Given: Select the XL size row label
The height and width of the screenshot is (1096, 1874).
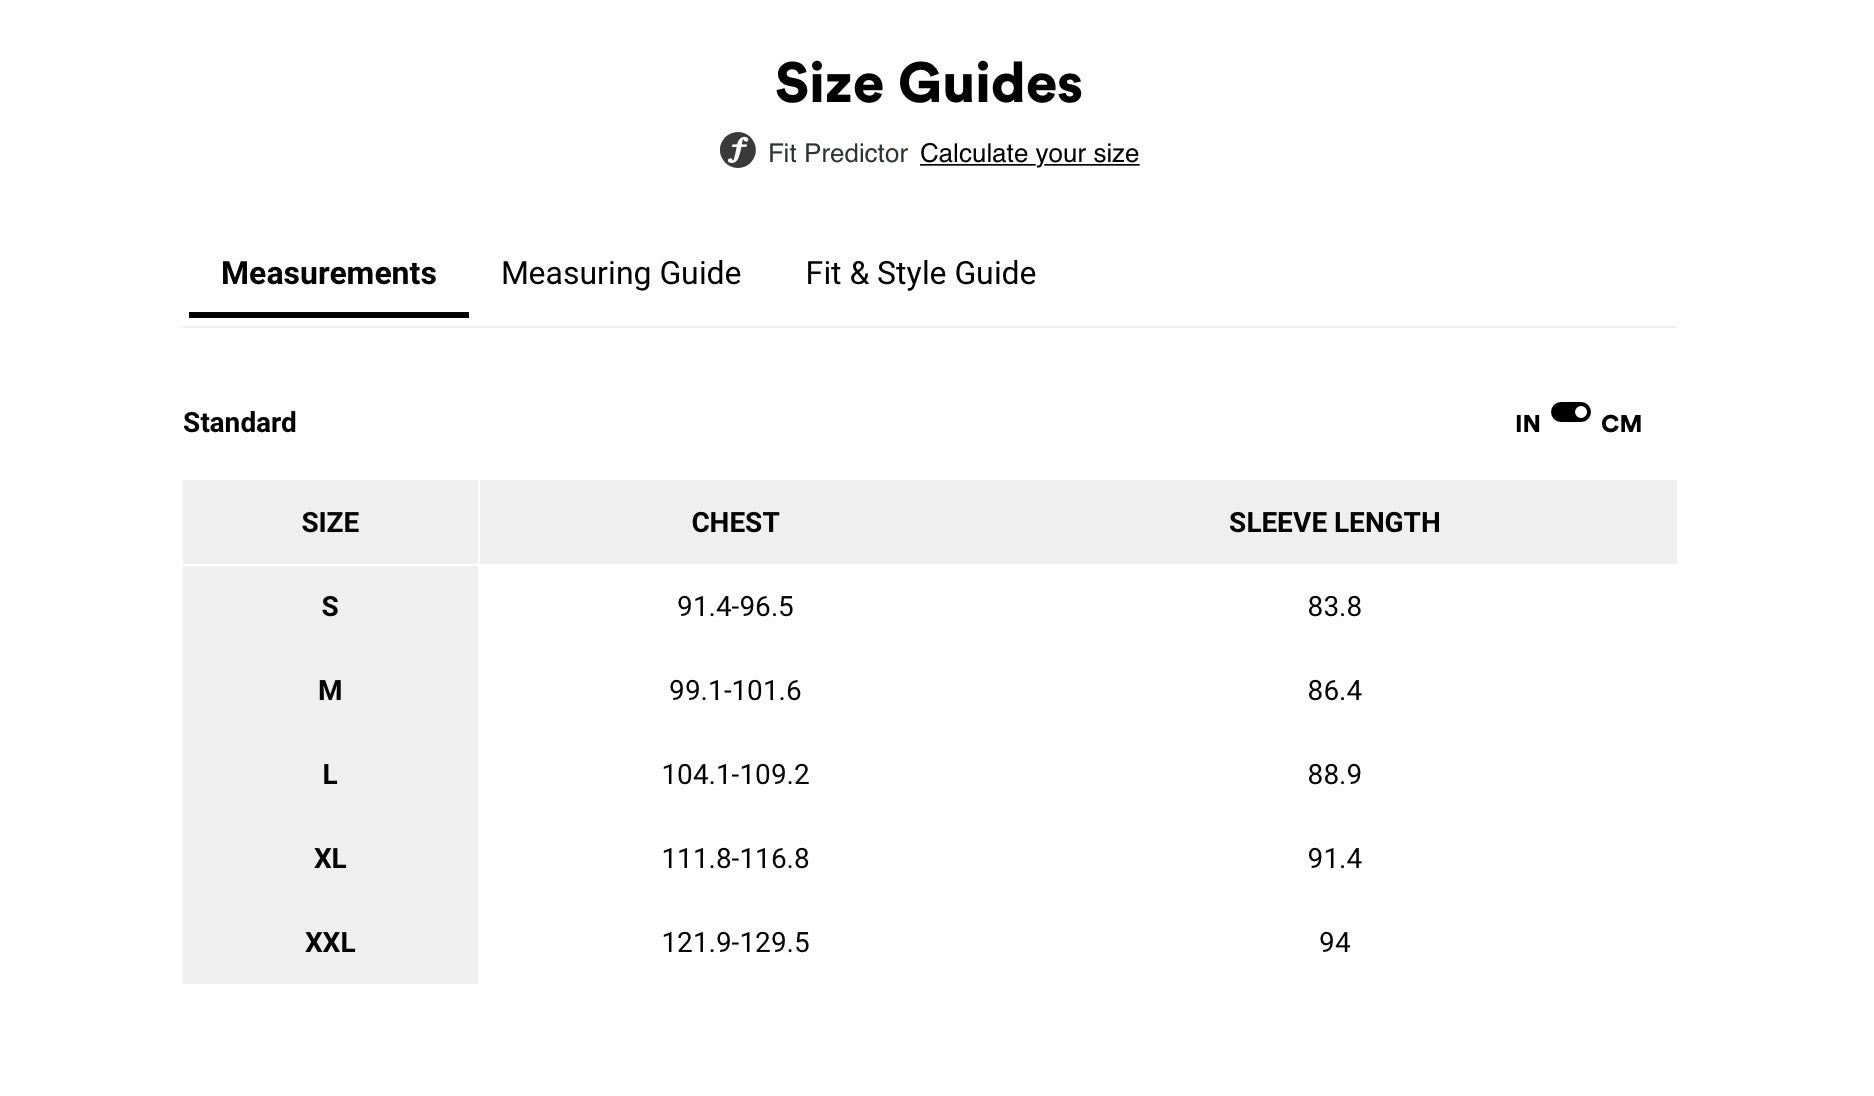Looking at the screenshot, I should [x=330, y=858].
